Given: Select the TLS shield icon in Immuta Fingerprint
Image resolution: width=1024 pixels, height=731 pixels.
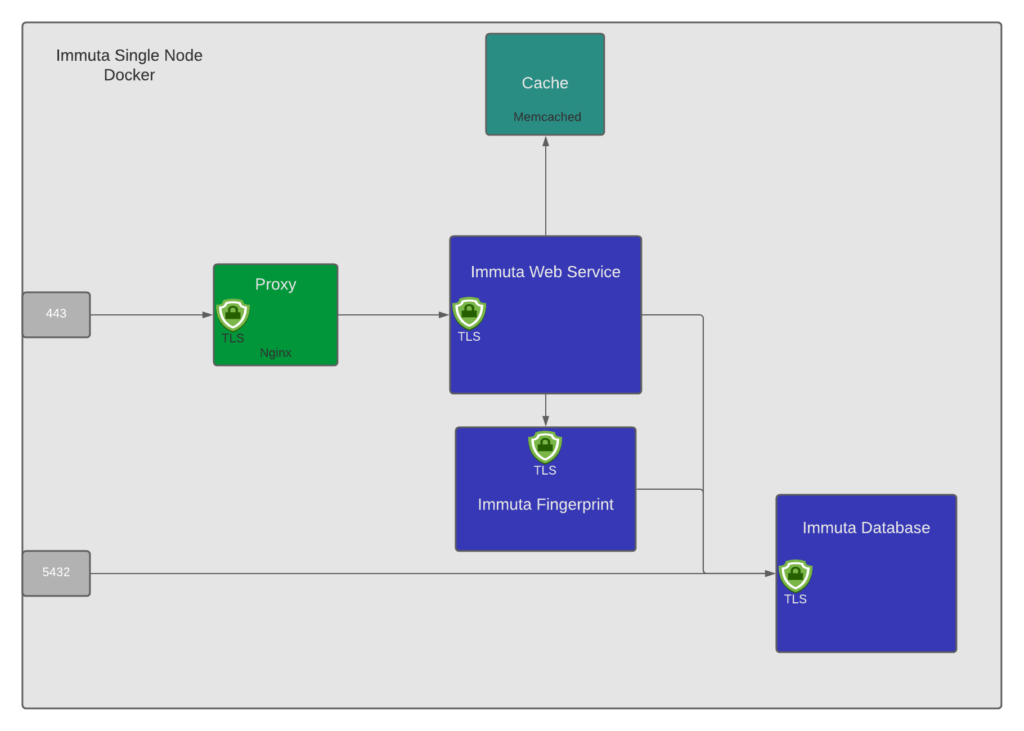Looking at the screenshot, I should [x=545, y=447].
